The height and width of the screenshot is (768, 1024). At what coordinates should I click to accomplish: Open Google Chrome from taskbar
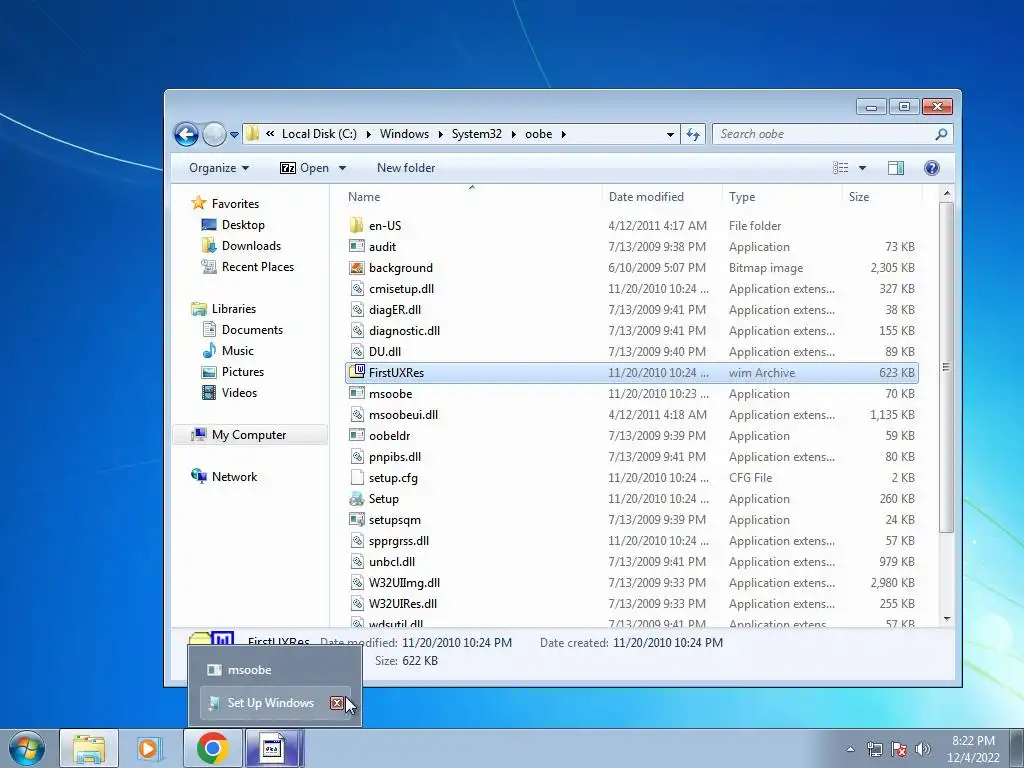point(212,748)
